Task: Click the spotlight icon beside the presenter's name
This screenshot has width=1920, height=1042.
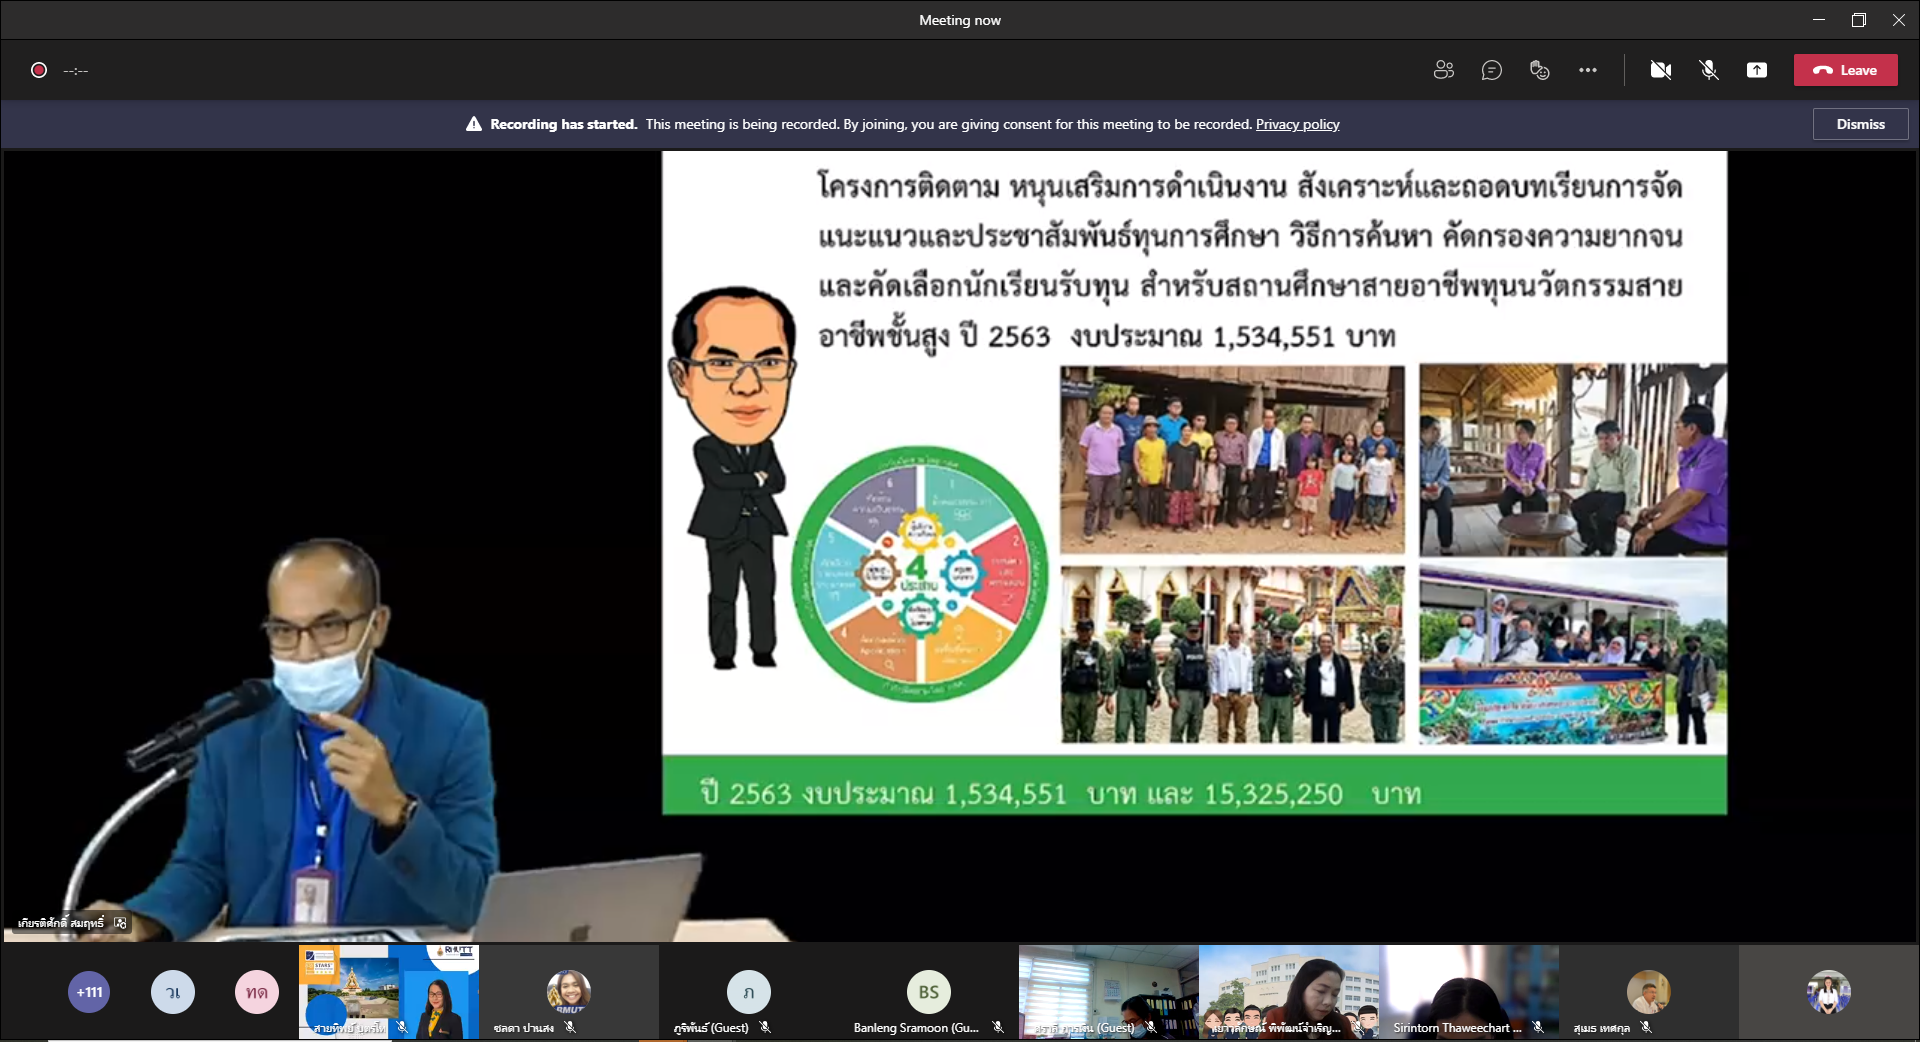Action: 121,923
